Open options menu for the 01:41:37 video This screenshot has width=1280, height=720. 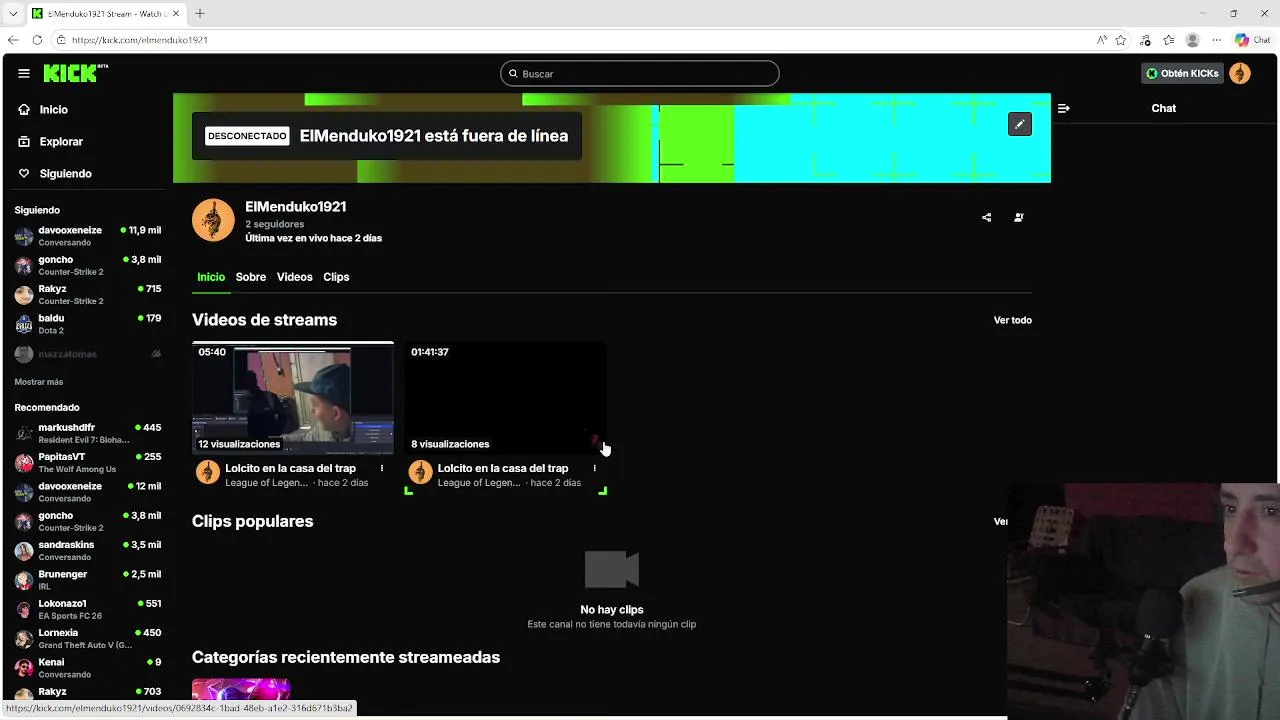(594, 468)
